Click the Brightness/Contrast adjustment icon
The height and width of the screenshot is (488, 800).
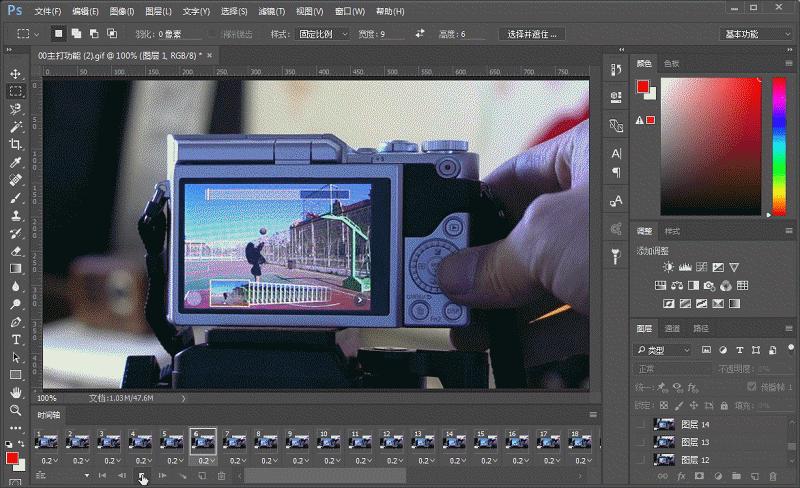668,268
